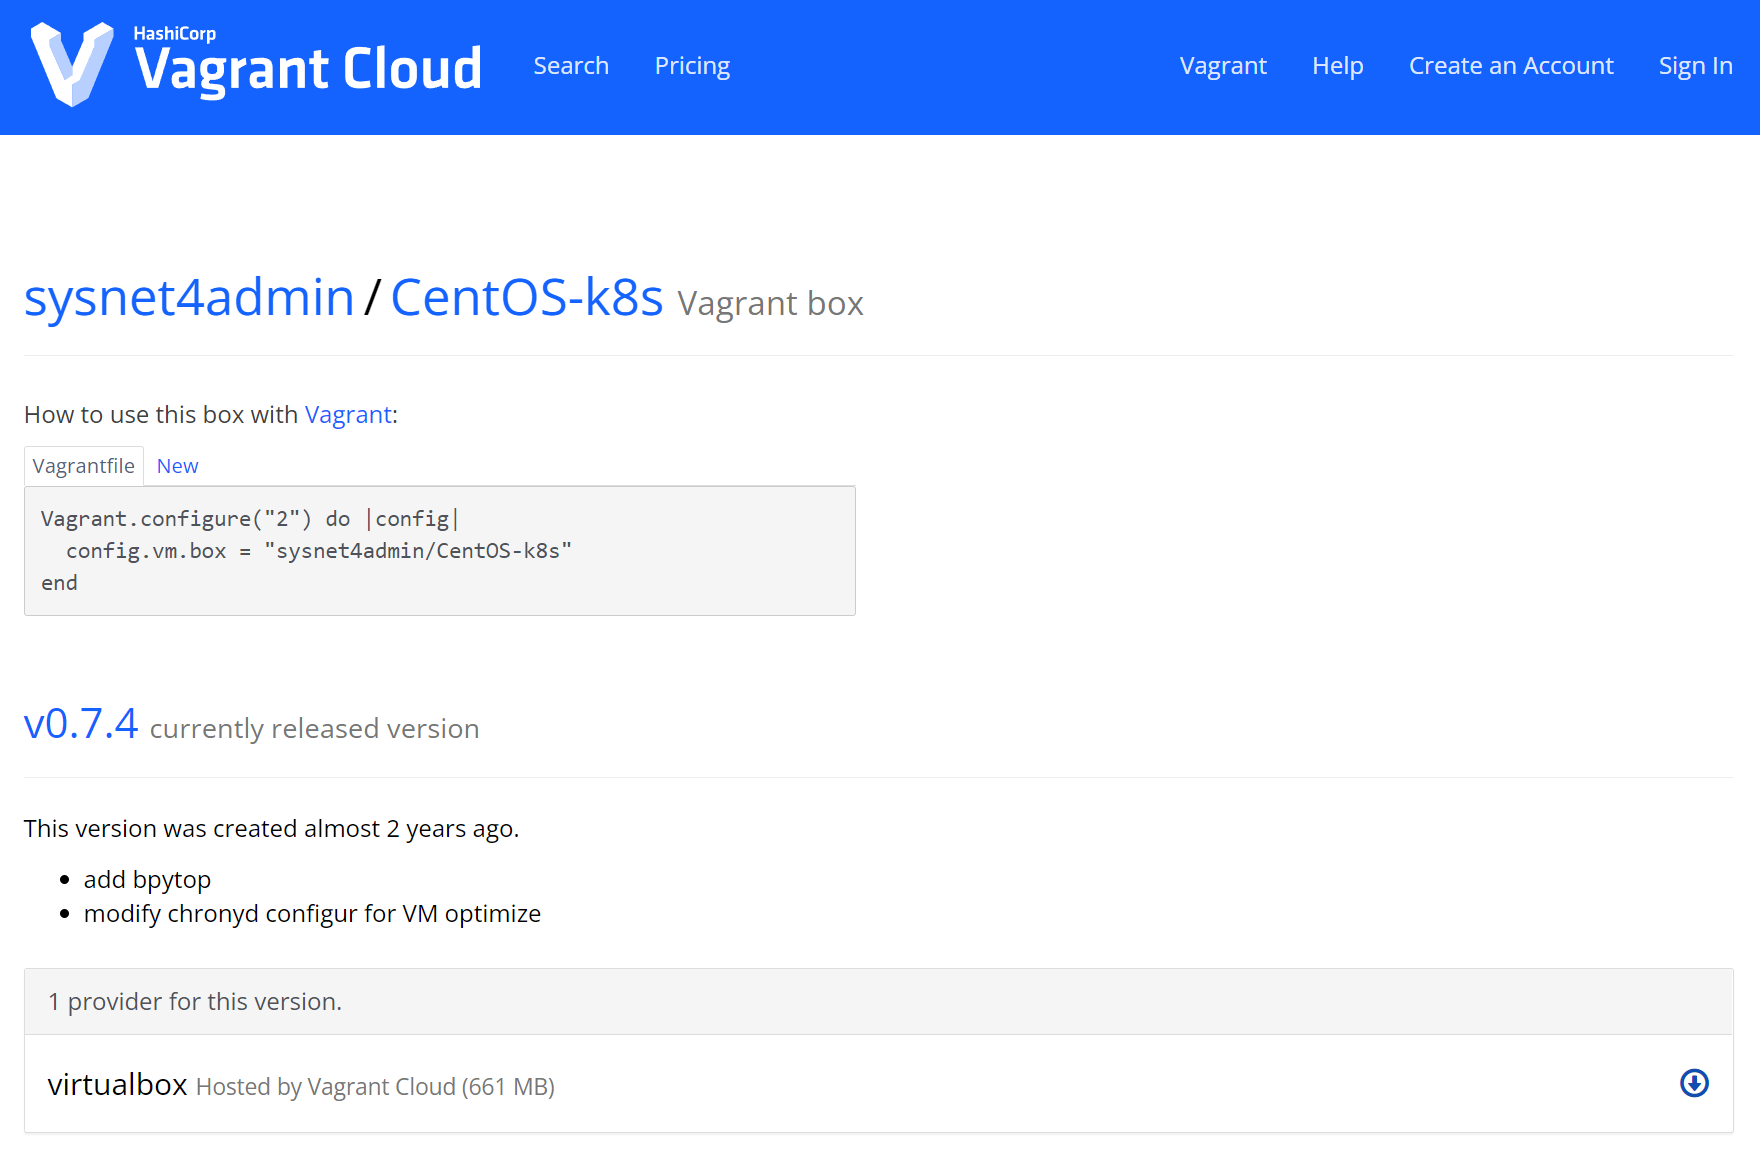Click Sign In
Image resolution: width=1760 pixels, height=1175 pixels.
pos(1695,66)
